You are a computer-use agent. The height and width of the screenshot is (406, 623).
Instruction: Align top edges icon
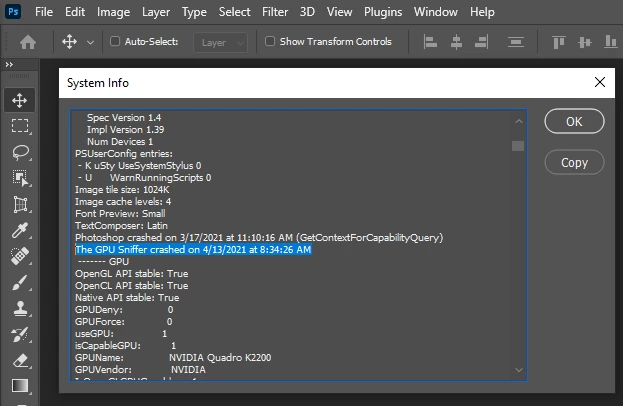[559, 42]
